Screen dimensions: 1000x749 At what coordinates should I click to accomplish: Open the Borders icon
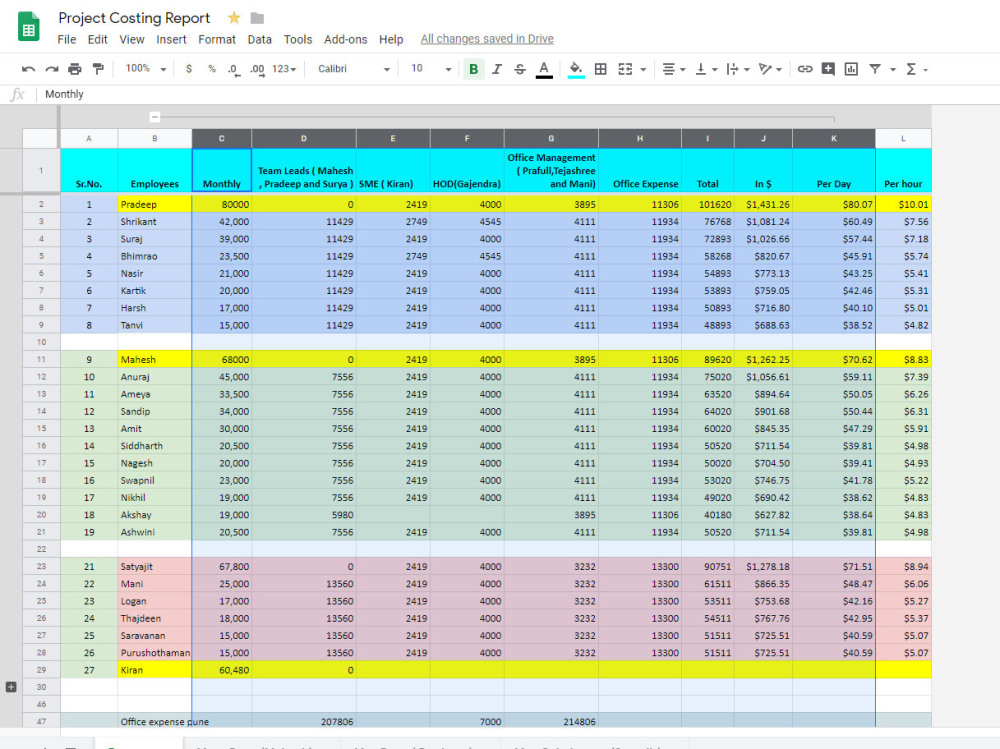pyautogui.click(x=601, y=69)
